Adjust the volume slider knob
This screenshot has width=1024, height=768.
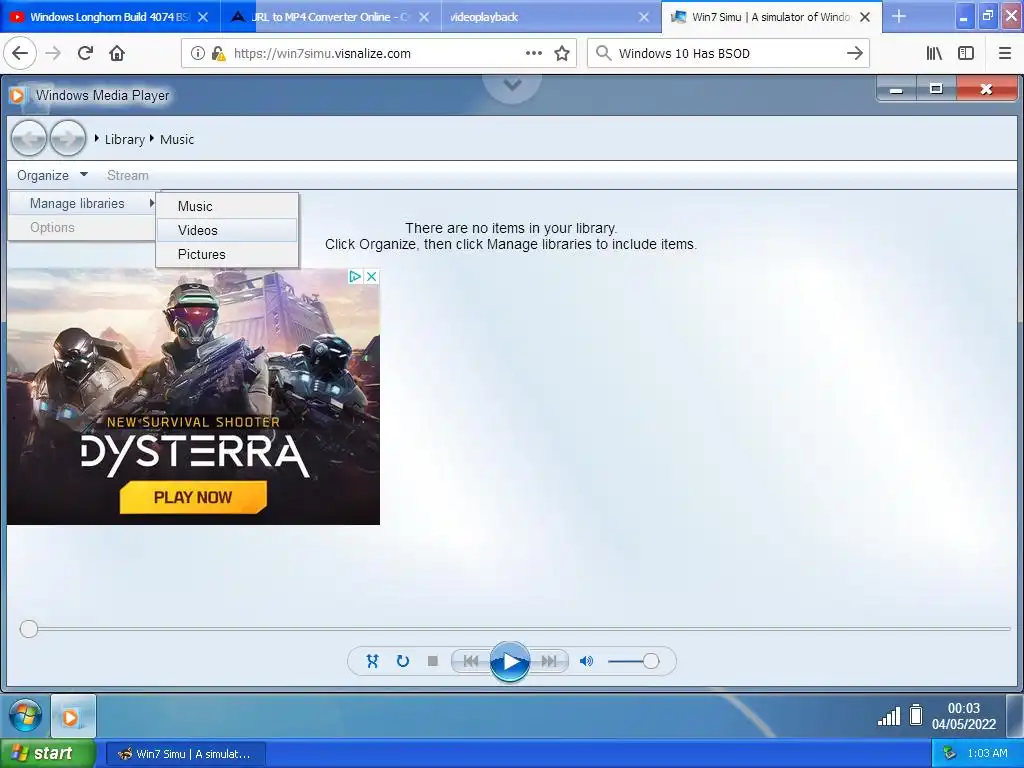[650, 661]
